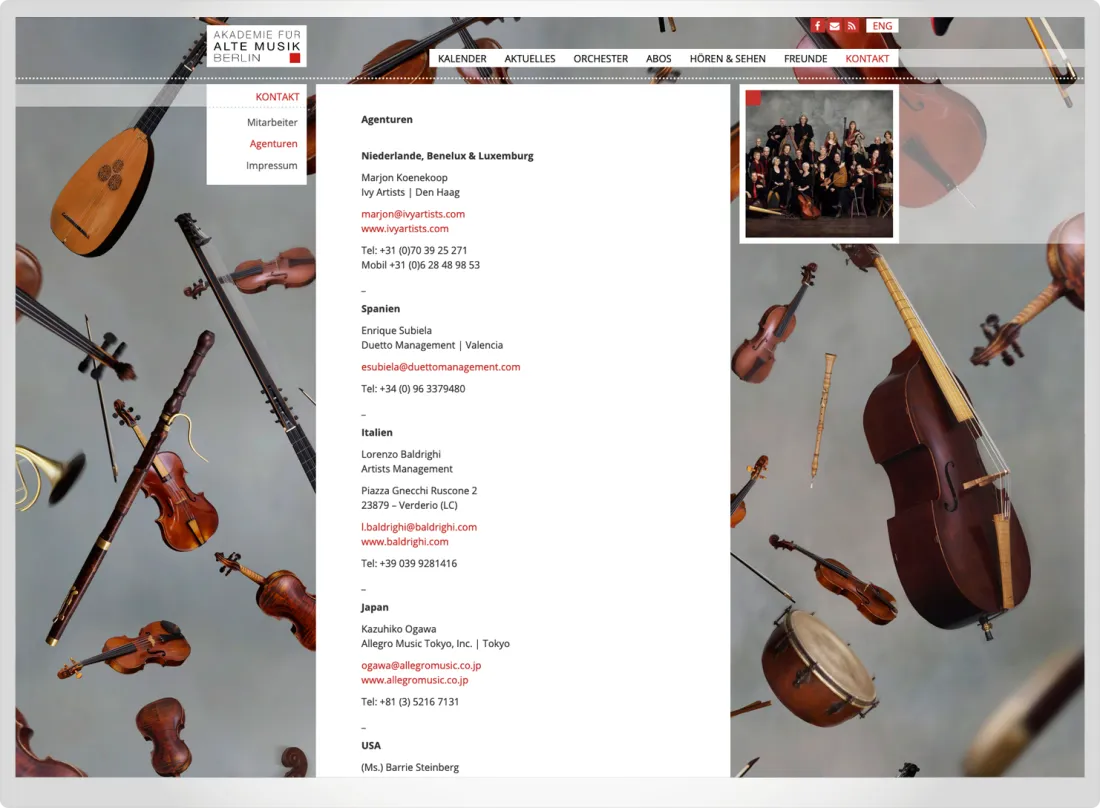Email marjon@ivyartists.com

413,214
